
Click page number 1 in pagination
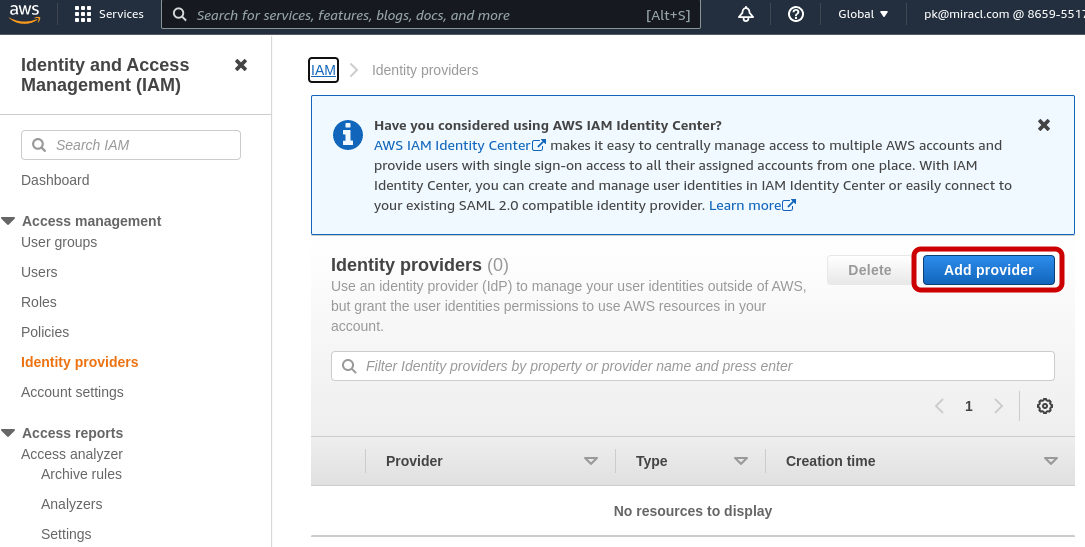(x=969, y=406)
